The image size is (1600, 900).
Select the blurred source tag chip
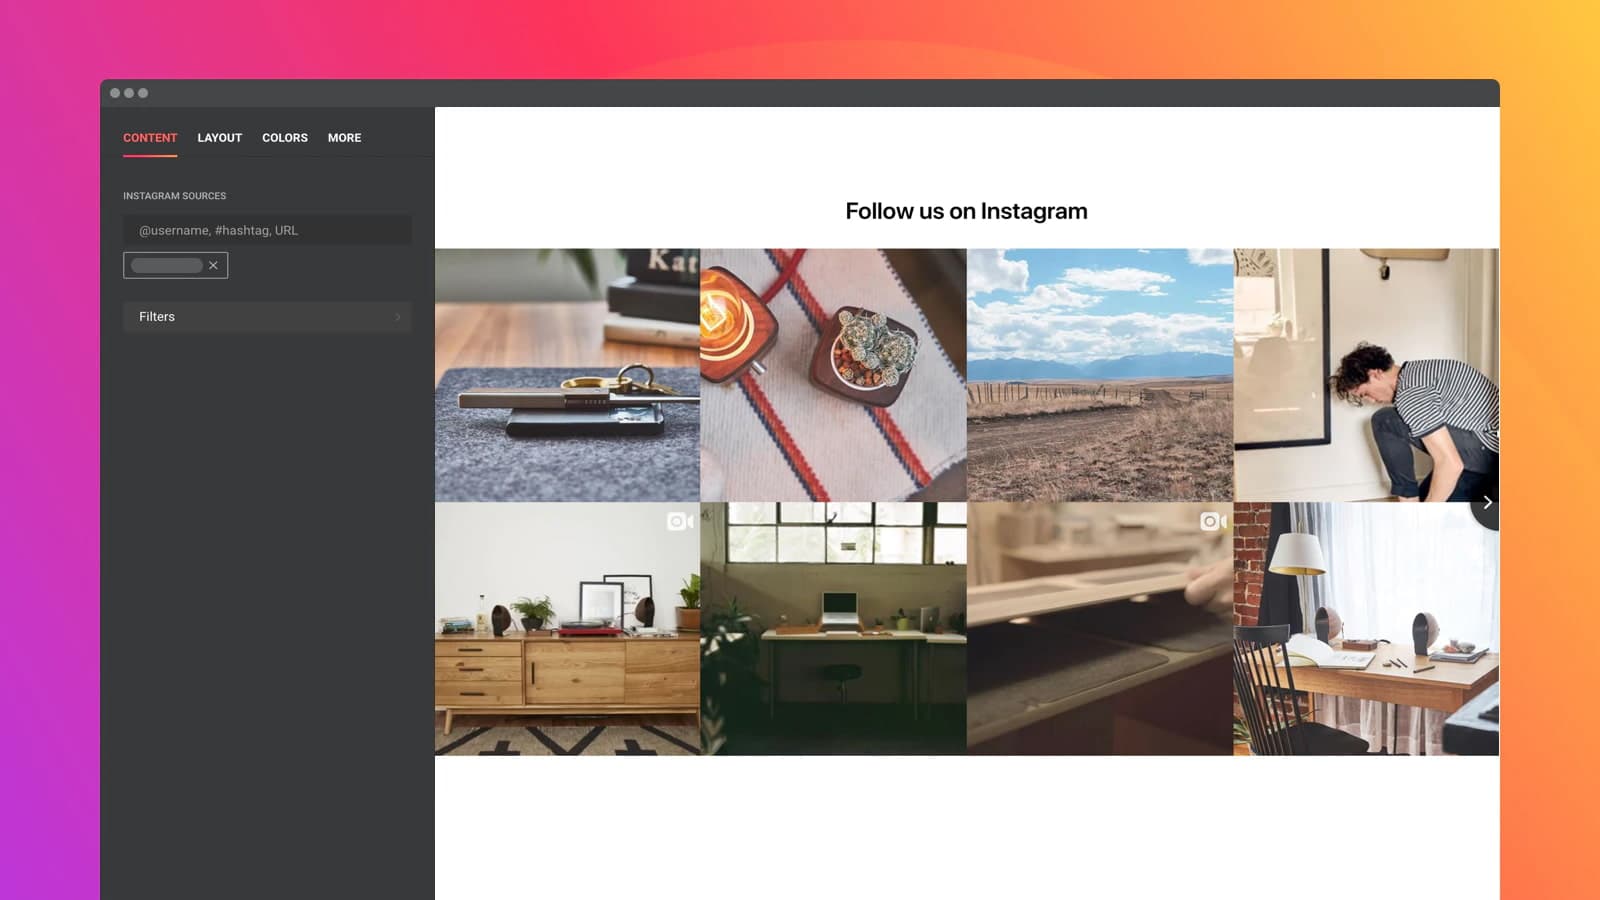[x=166, y=266]
